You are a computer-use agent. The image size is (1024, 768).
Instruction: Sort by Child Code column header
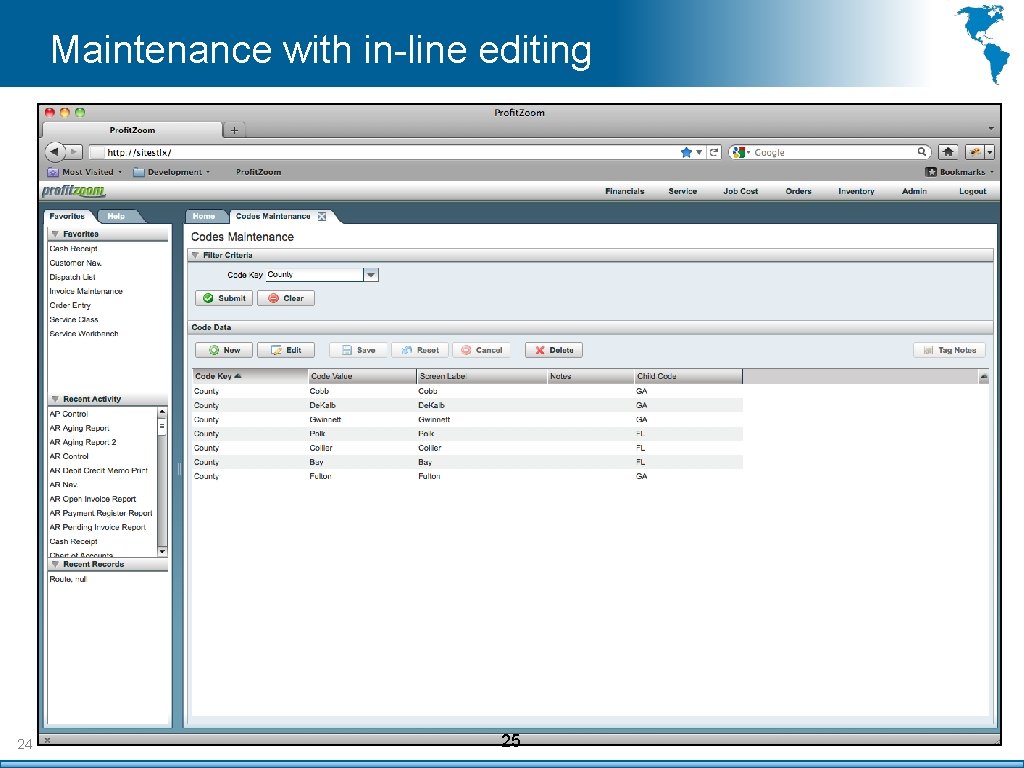(x=688, y=376)
